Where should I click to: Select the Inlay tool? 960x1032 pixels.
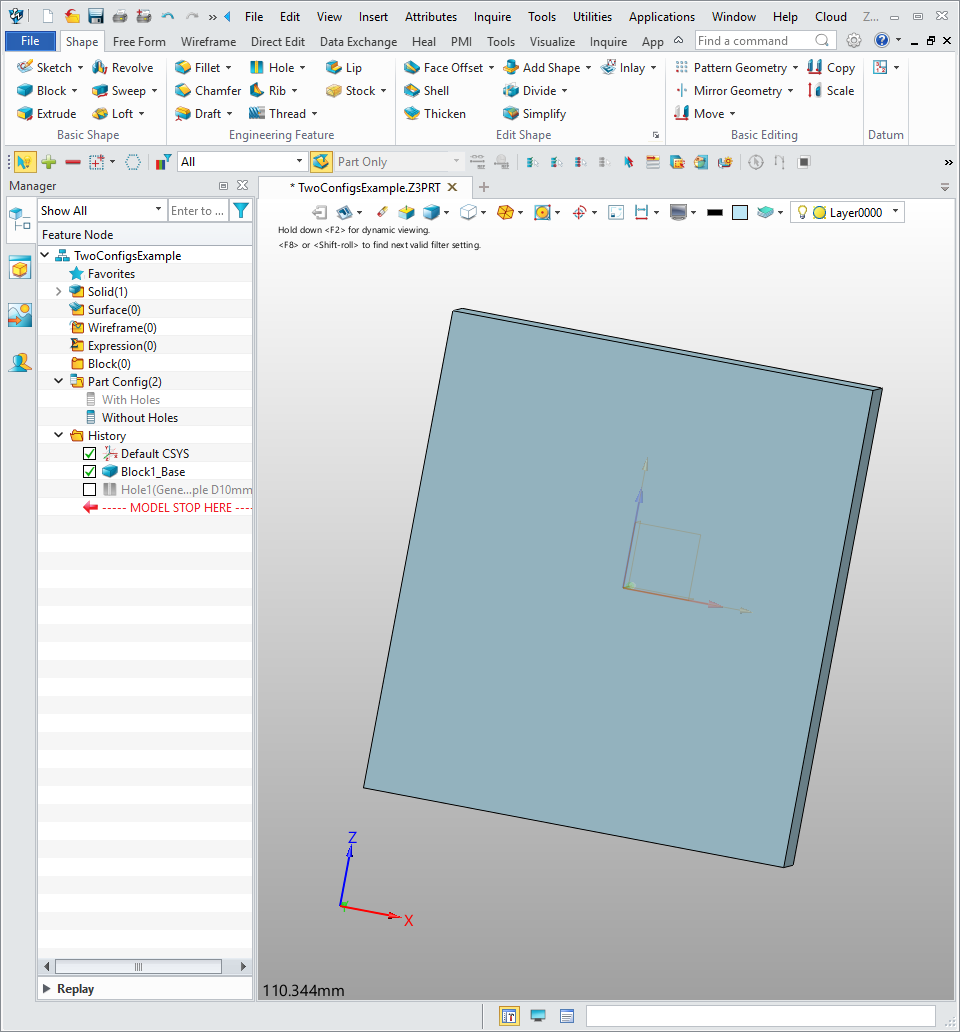click(622, 68)
